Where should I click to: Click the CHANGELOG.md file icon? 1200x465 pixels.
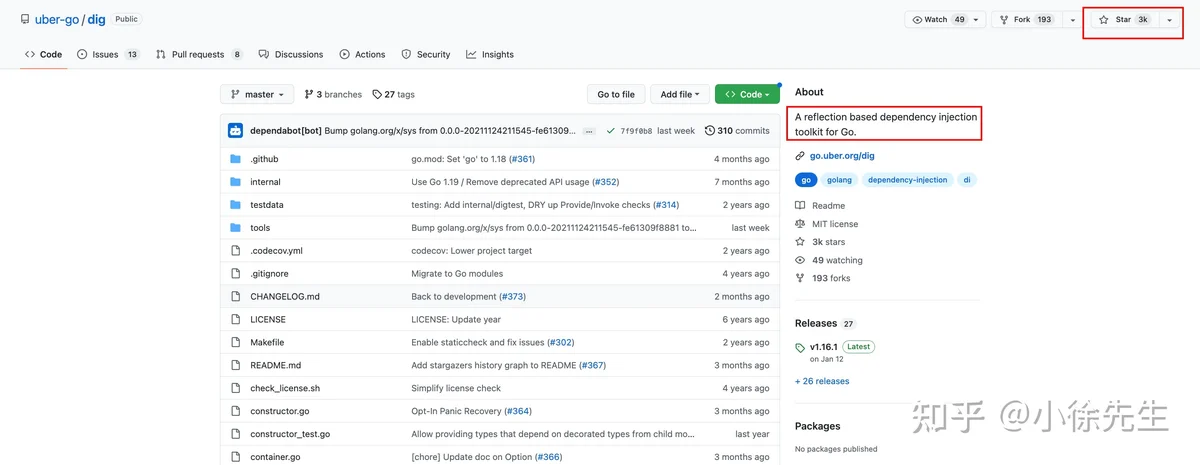(236, 297)
